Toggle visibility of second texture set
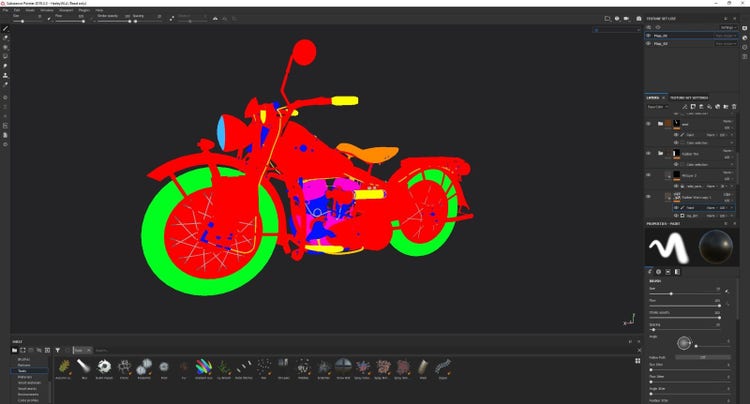The width and height of the screenshot is (750, 404). pyautogui.click(x=648, y=44)
